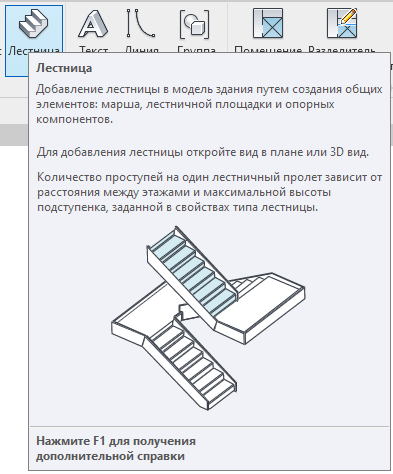
Task: Click 'Нажмите F1 для получения дополнительной справки'
Action: click(x=116, y=448)
